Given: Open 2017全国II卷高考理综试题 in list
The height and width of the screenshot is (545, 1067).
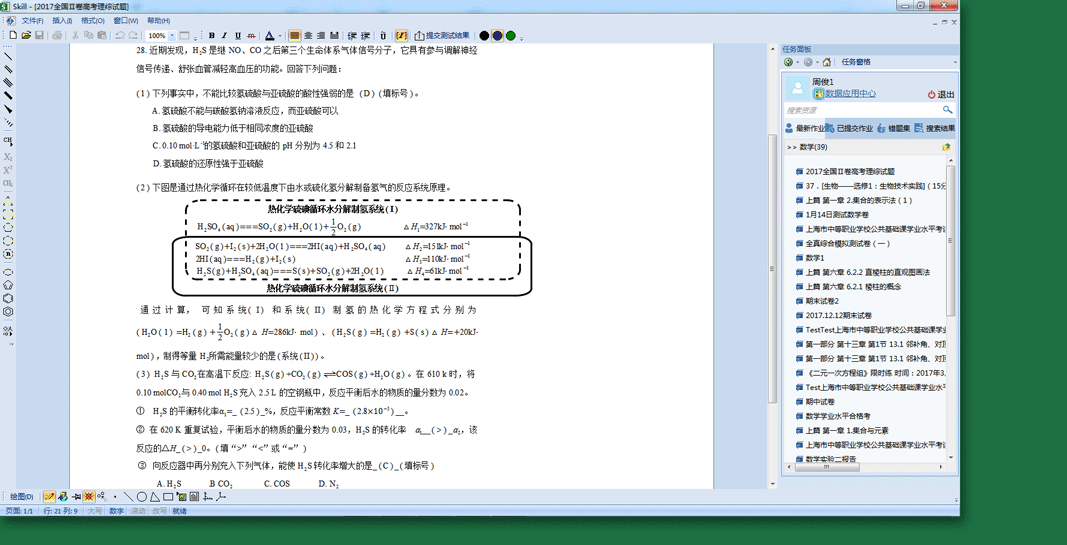Looking at the screenshot, I should coord(849,171).
